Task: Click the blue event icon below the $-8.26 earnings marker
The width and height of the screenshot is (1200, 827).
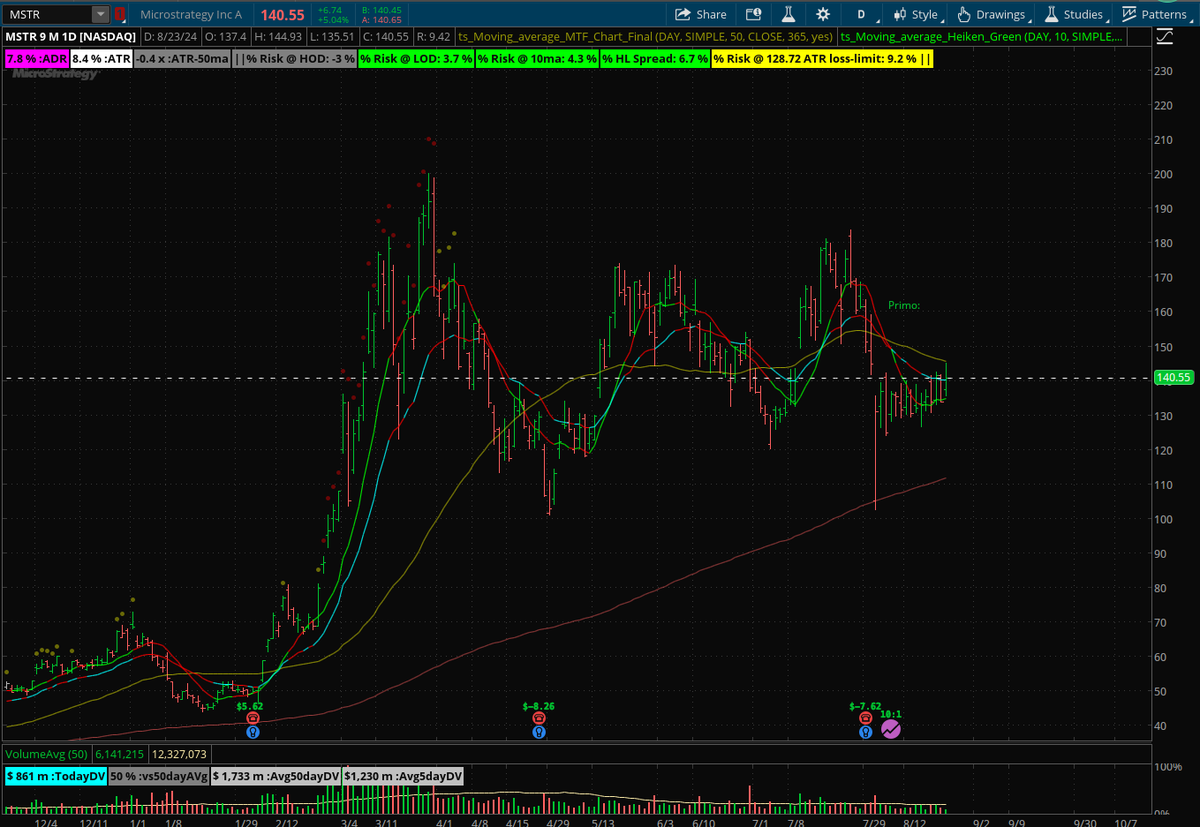Action: pos(539,731)
